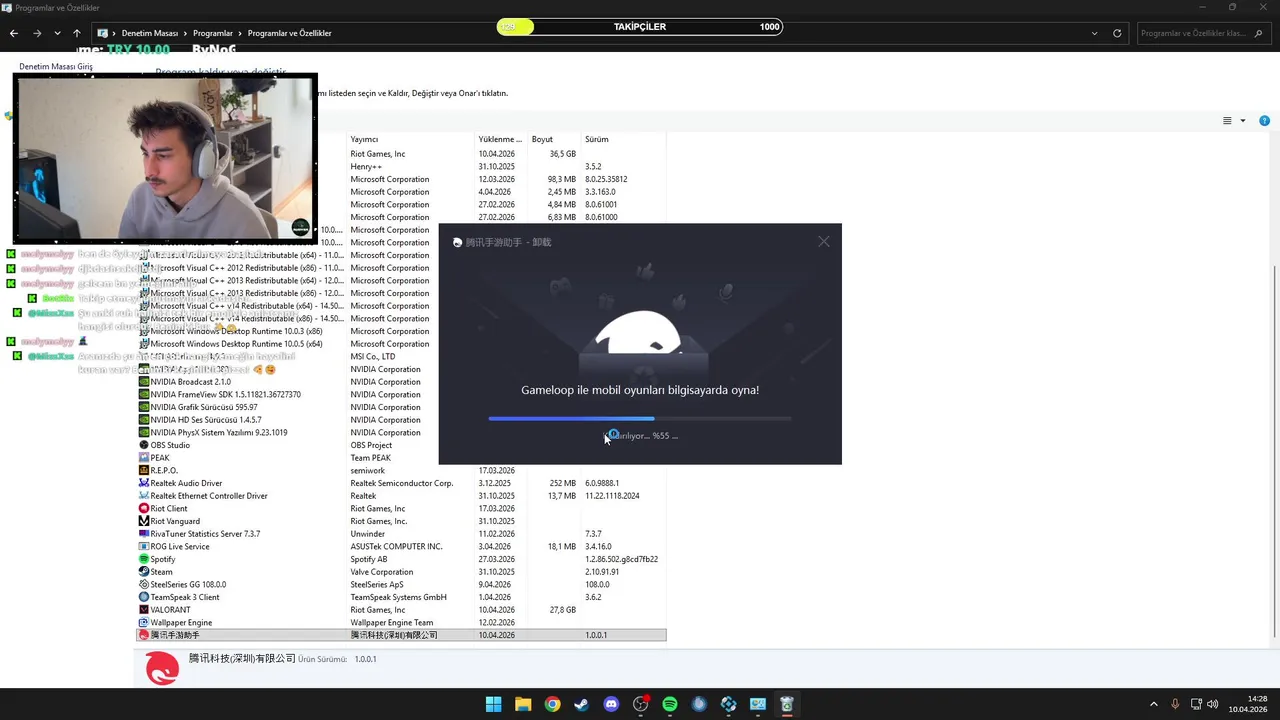Click the Realtek Audio Driver icon
The width and height of the screenshot is (1280, 720).
144,483
